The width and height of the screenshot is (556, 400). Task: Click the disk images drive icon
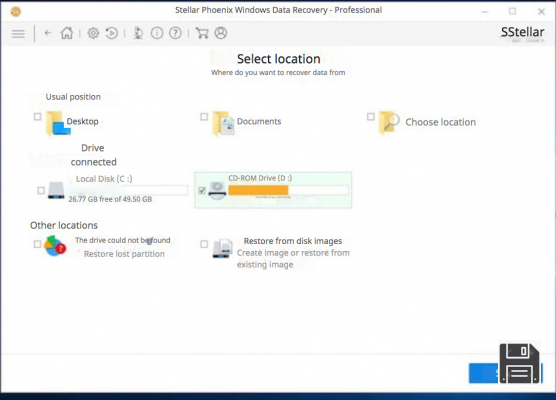[223, 248]
